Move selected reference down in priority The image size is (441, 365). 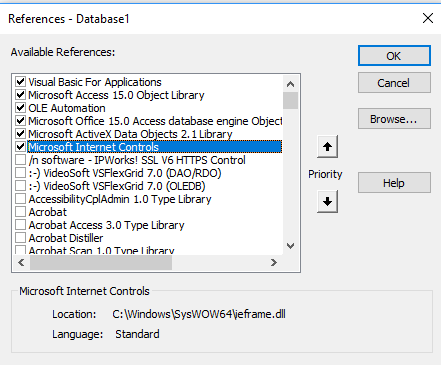tap(327, 201)
